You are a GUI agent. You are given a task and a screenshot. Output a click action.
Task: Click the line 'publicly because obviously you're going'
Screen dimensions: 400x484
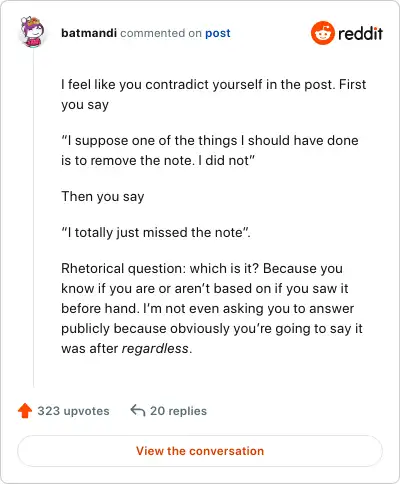(x=212, y=329)
